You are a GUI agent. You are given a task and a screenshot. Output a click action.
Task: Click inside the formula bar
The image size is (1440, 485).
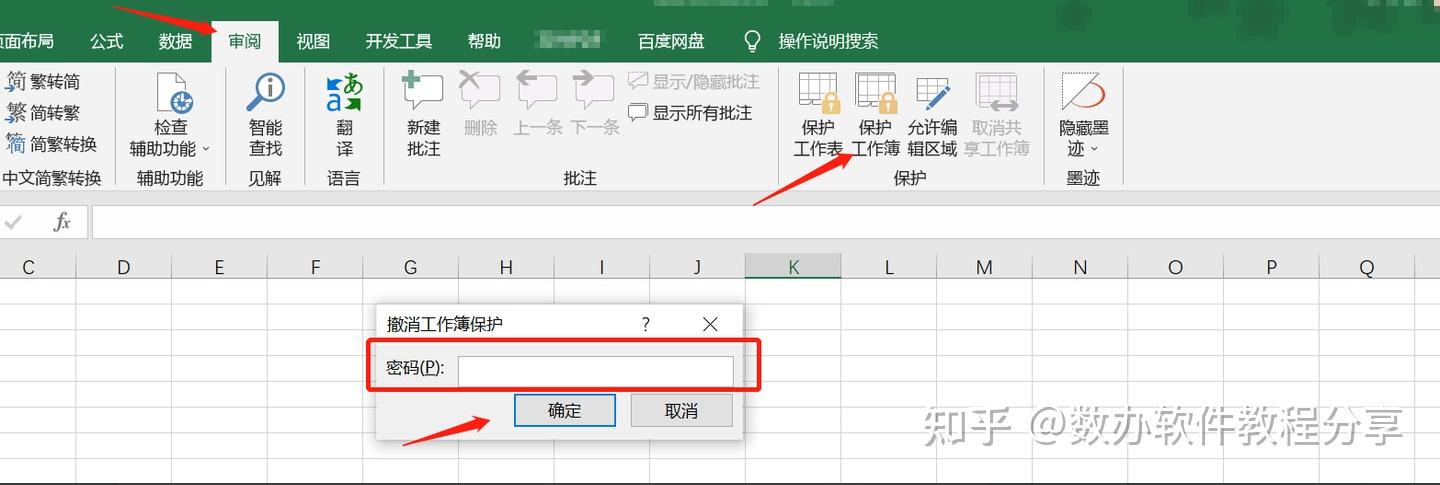[766, 222]
